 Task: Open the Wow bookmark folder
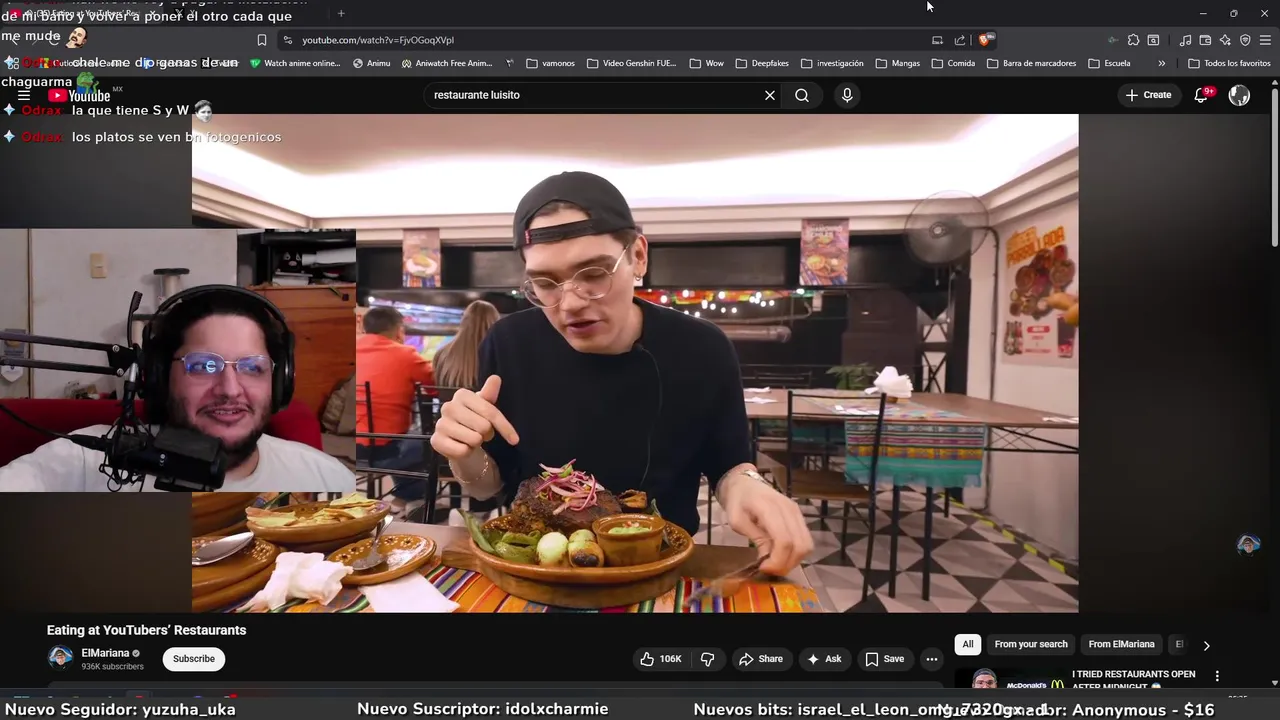(706, 63)
